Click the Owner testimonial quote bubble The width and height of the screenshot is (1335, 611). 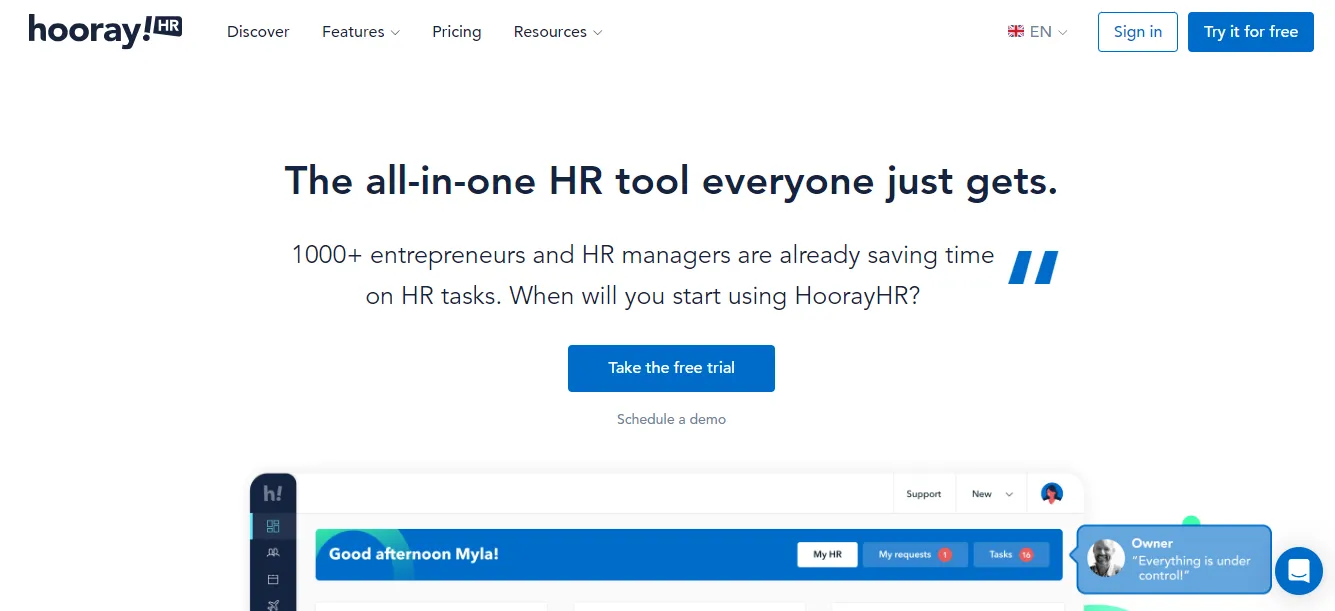coord(1174,559)
